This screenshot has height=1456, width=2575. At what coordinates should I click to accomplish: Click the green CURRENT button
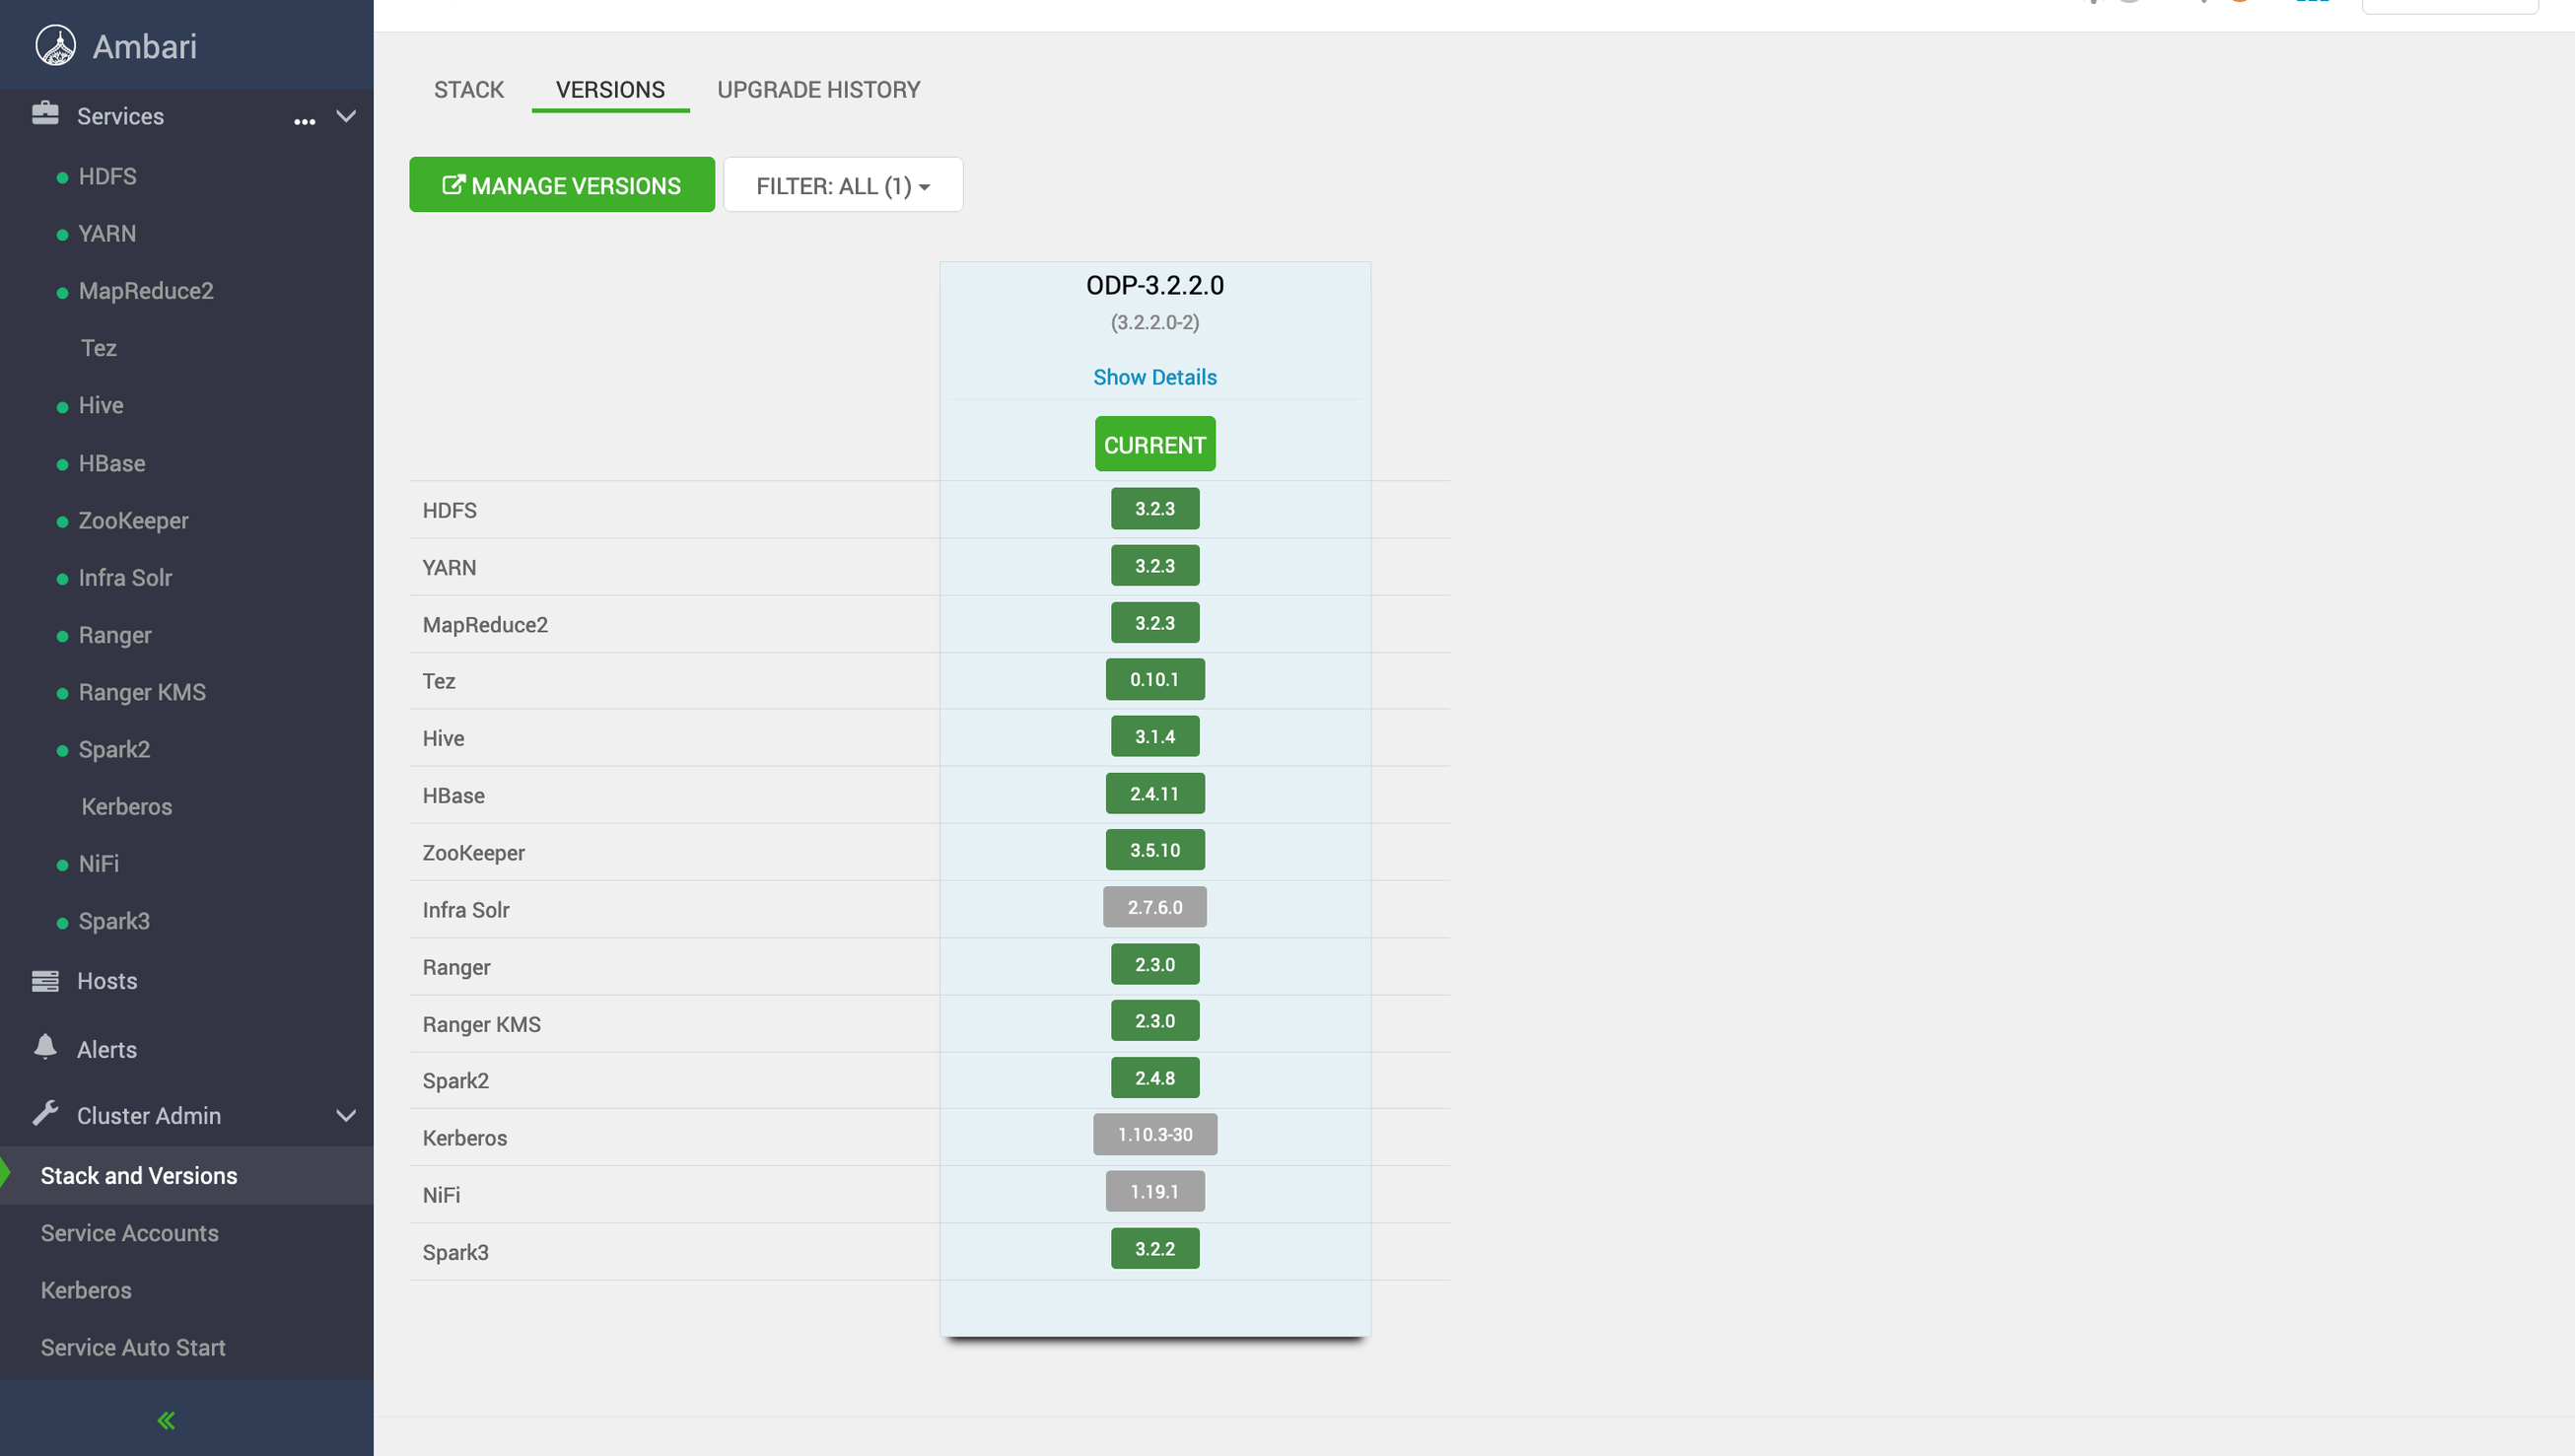[x=1155, y=444]
